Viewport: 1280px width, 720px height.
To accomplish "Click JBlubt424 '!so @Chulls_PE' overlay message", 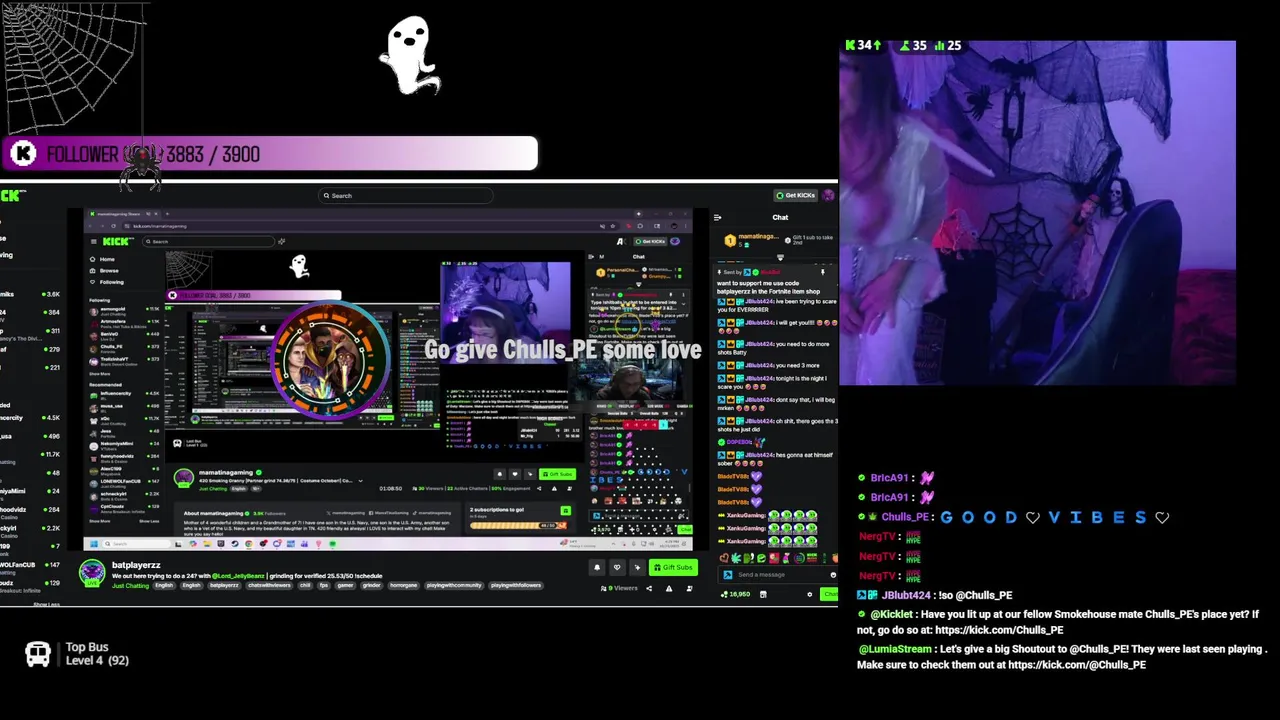I will pyautogui.click(x=935, y=595).
